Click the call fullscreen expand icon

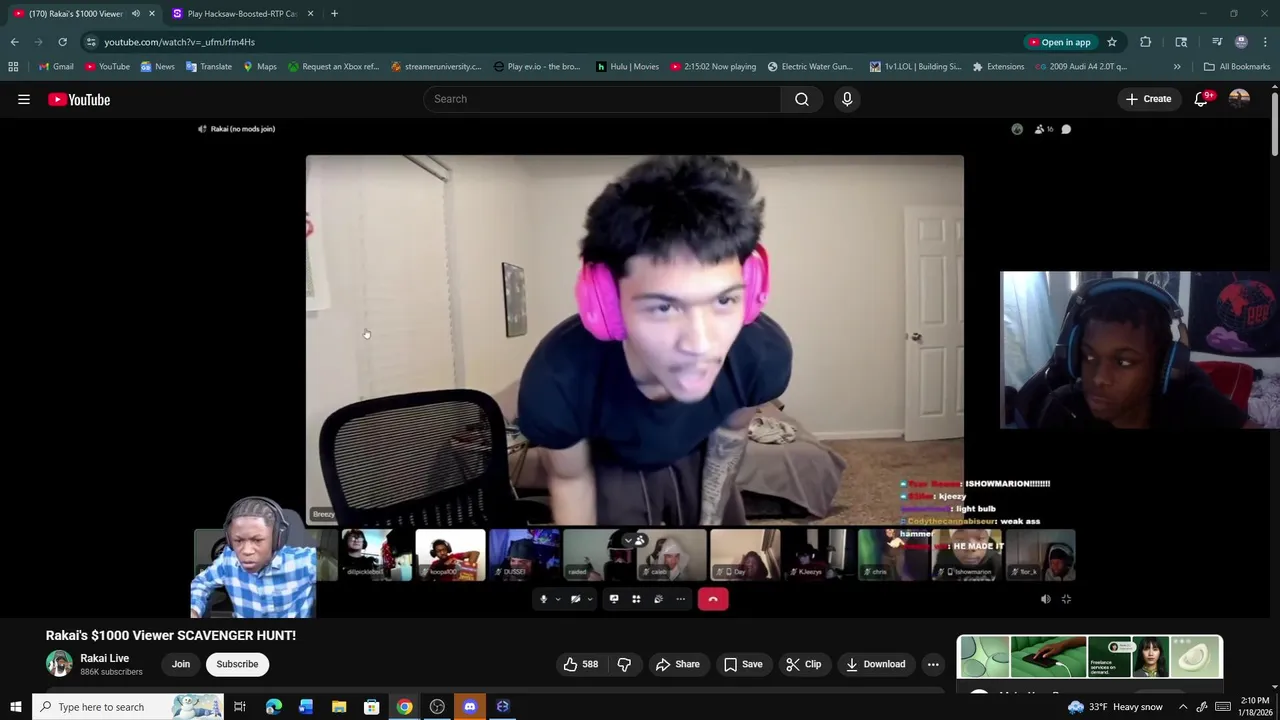pyautogui.click(x=1066, y=599)
